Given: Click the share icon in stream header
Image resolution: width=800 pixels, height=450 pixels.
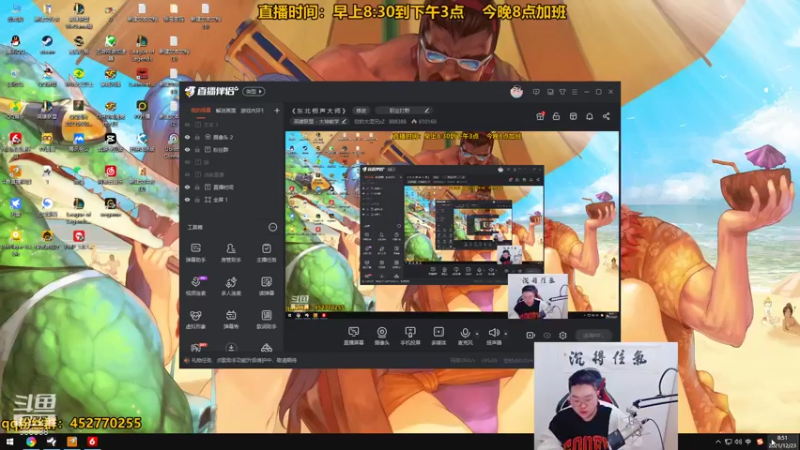Looking at the screenshot, I should pyautogui.click(x=606, y=116).
